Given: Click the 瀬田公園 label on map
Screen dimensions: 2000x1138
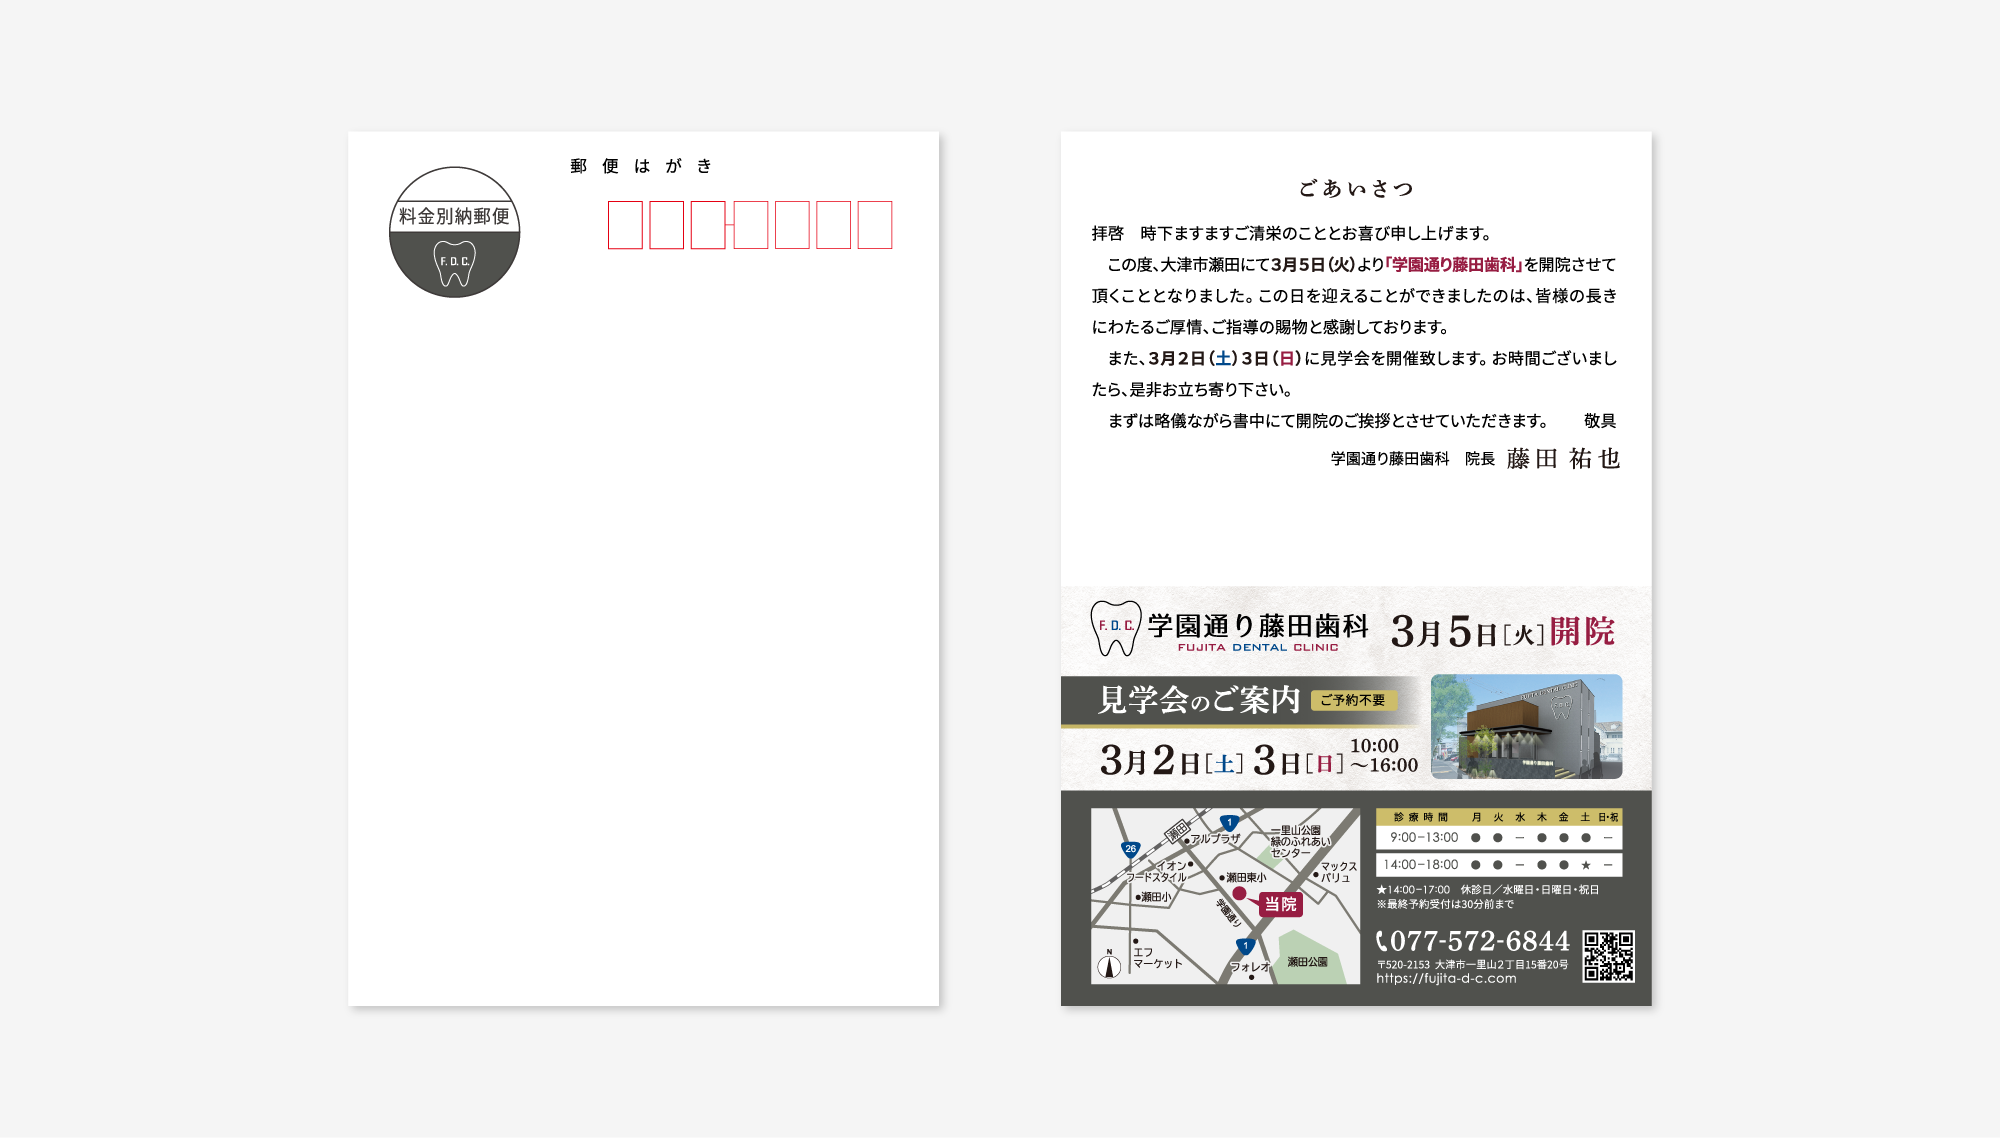Looking at the screenshot, I should [1307, 961].
